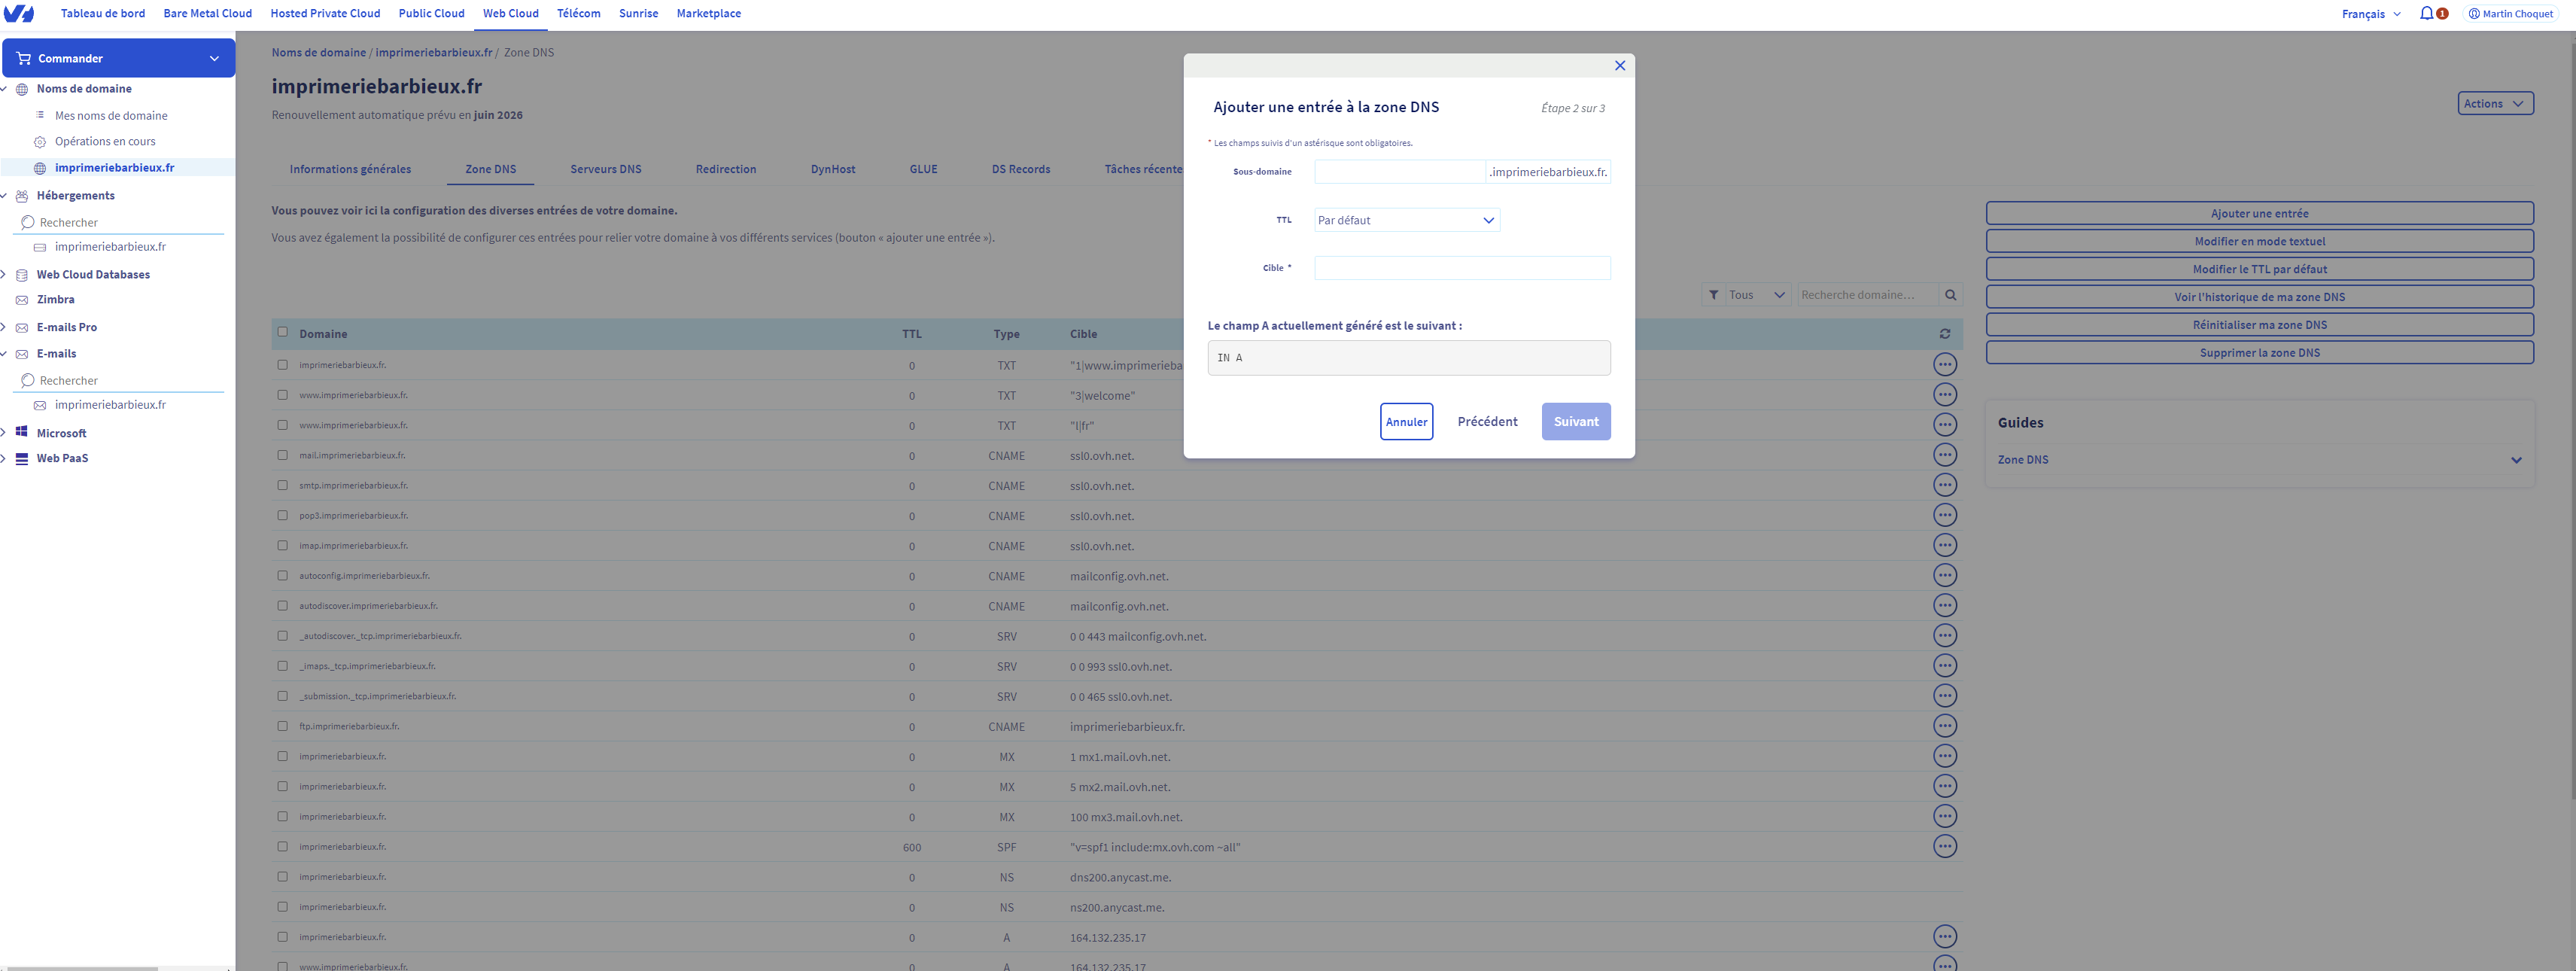The width and height of the screenshot is (2576, 971).
Task: Expand the Zone DNS guide section
Action: tap(2516, 460)
